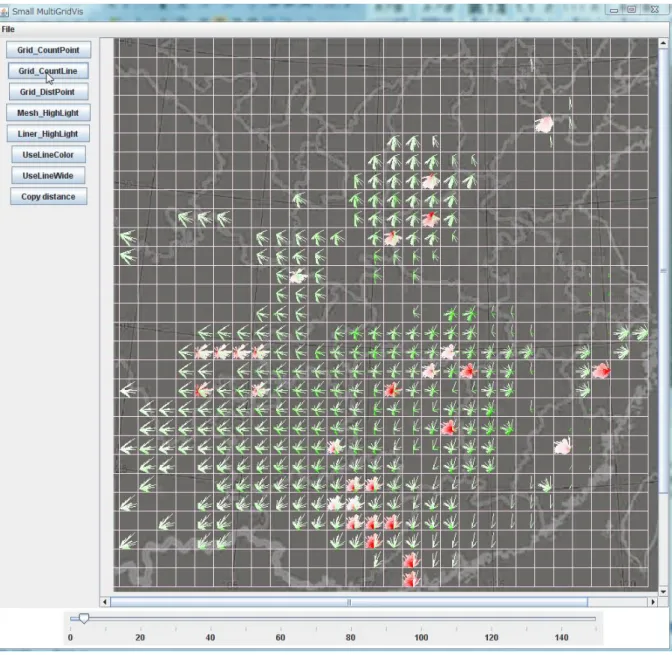Screen dimensions: 672x655
Task: Click the Java app icon in the title bar
Action: pos(4,12)
